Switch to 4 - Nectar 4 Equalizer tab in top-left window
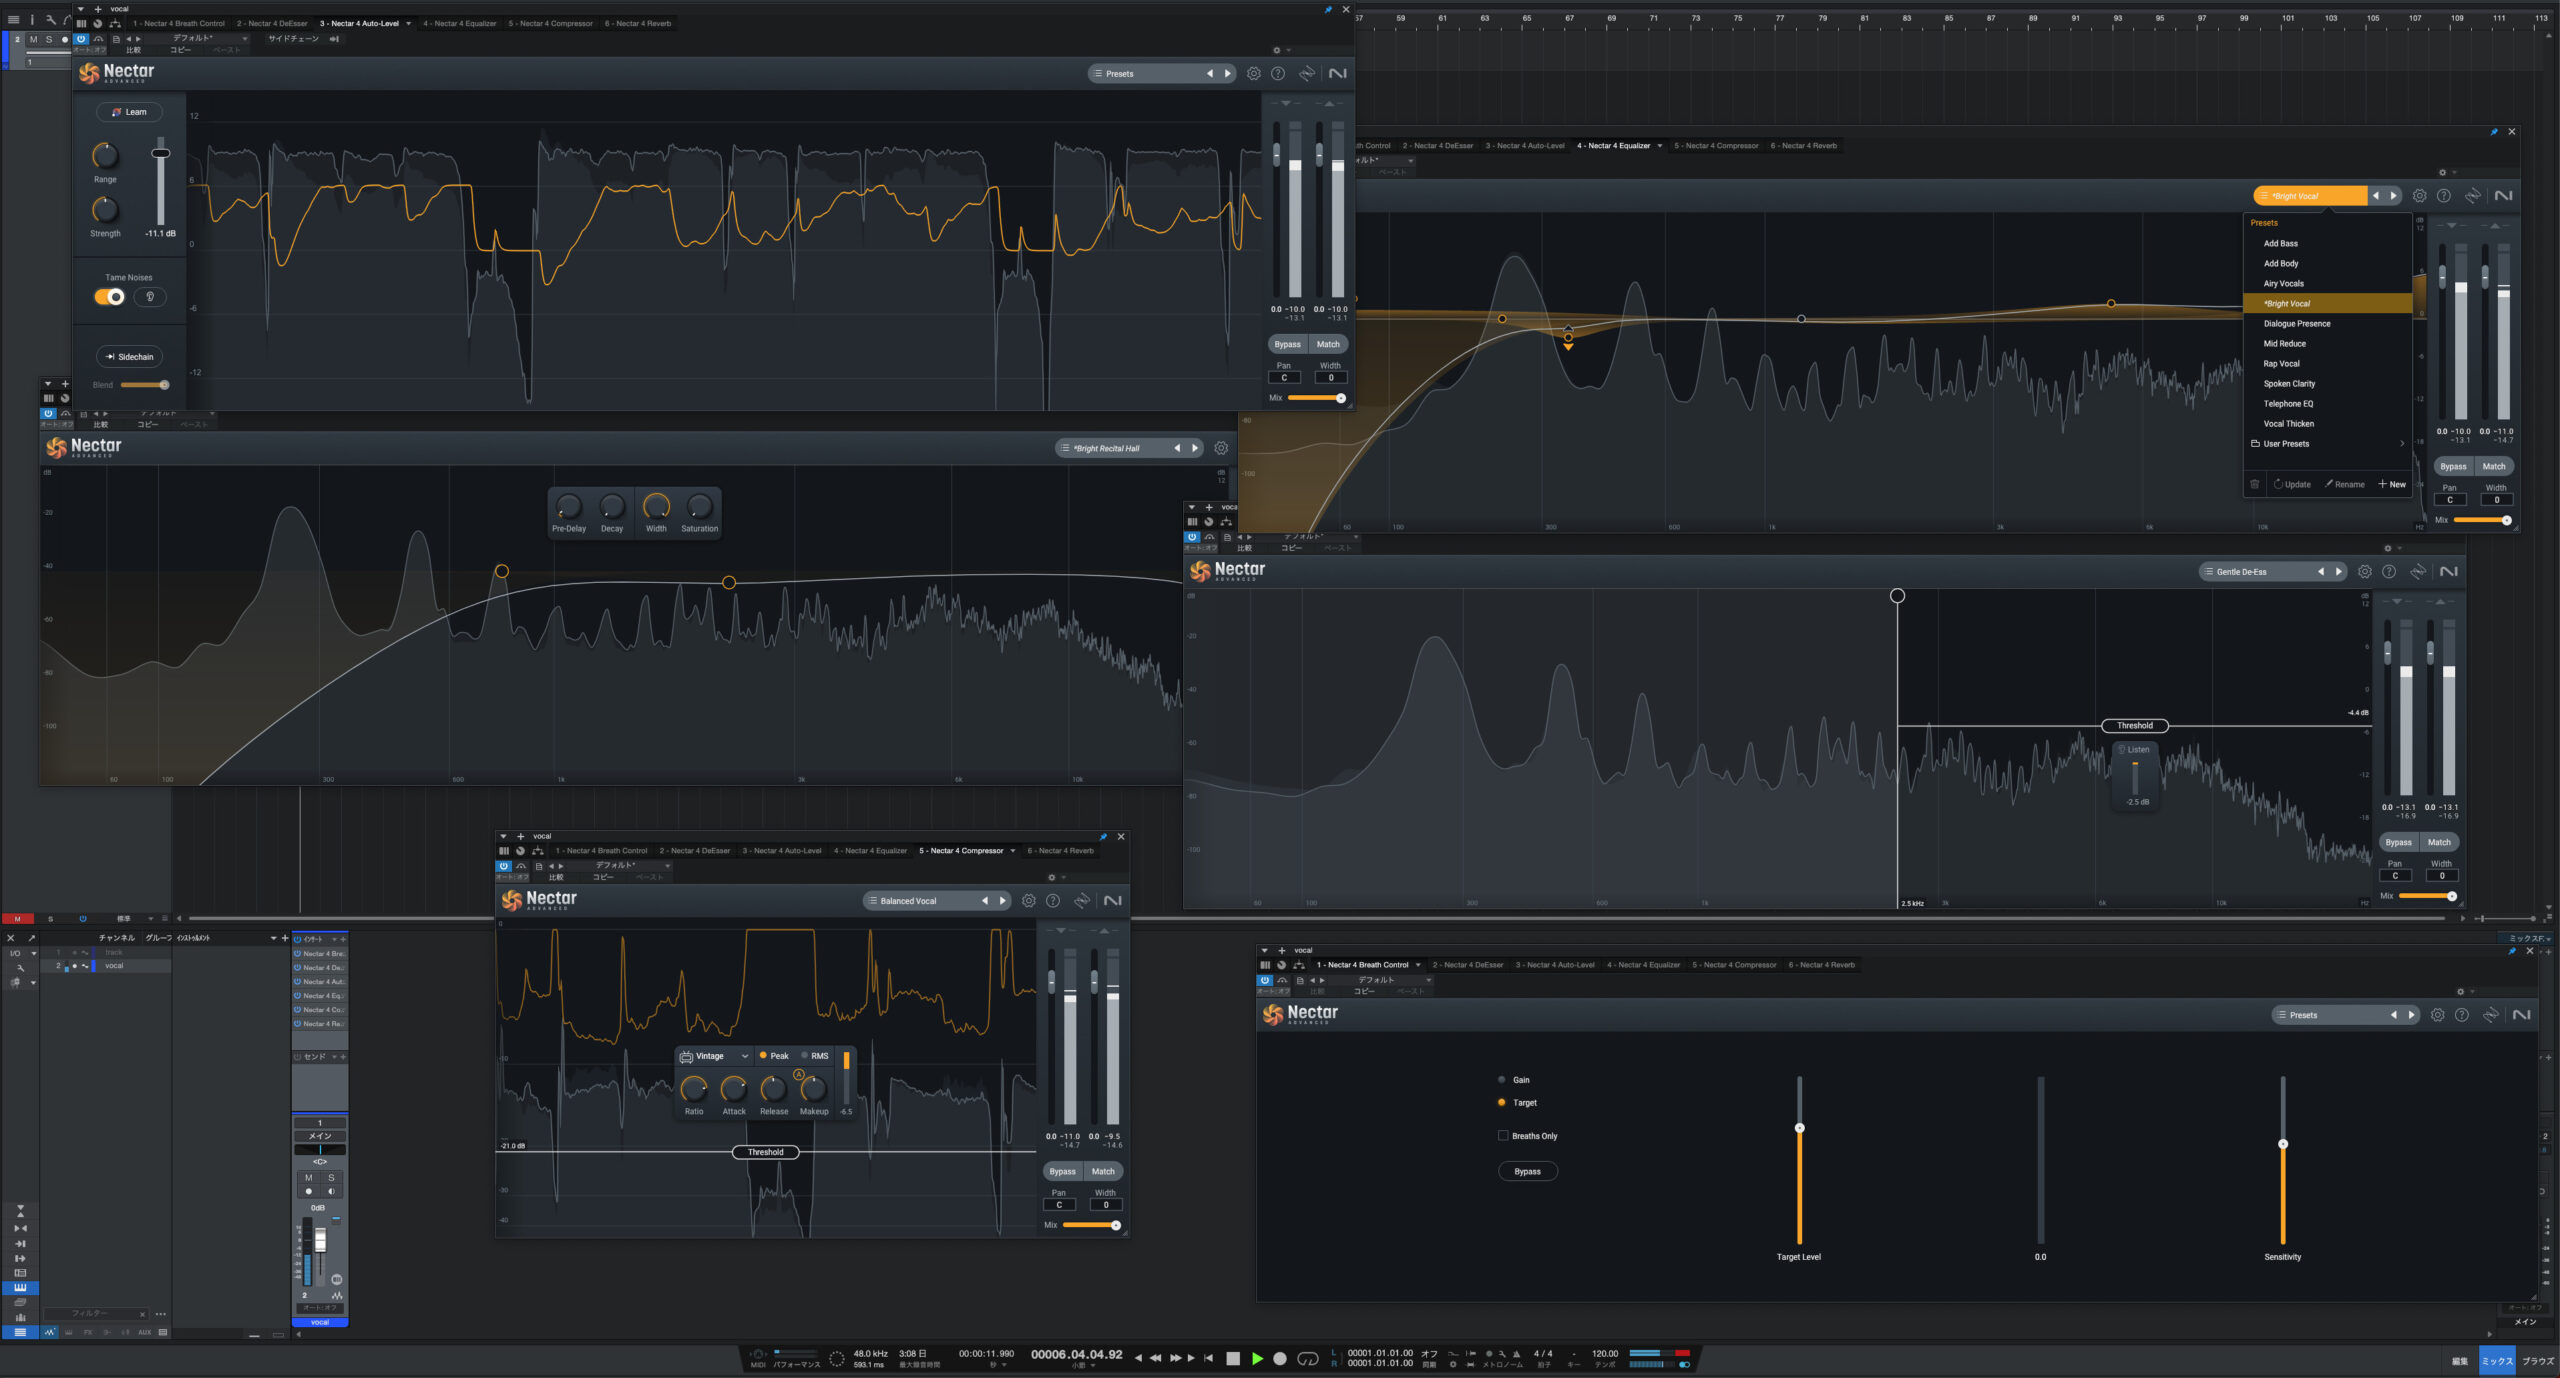This screenshot has height=1378, width=2560. (x=460, y=23)
